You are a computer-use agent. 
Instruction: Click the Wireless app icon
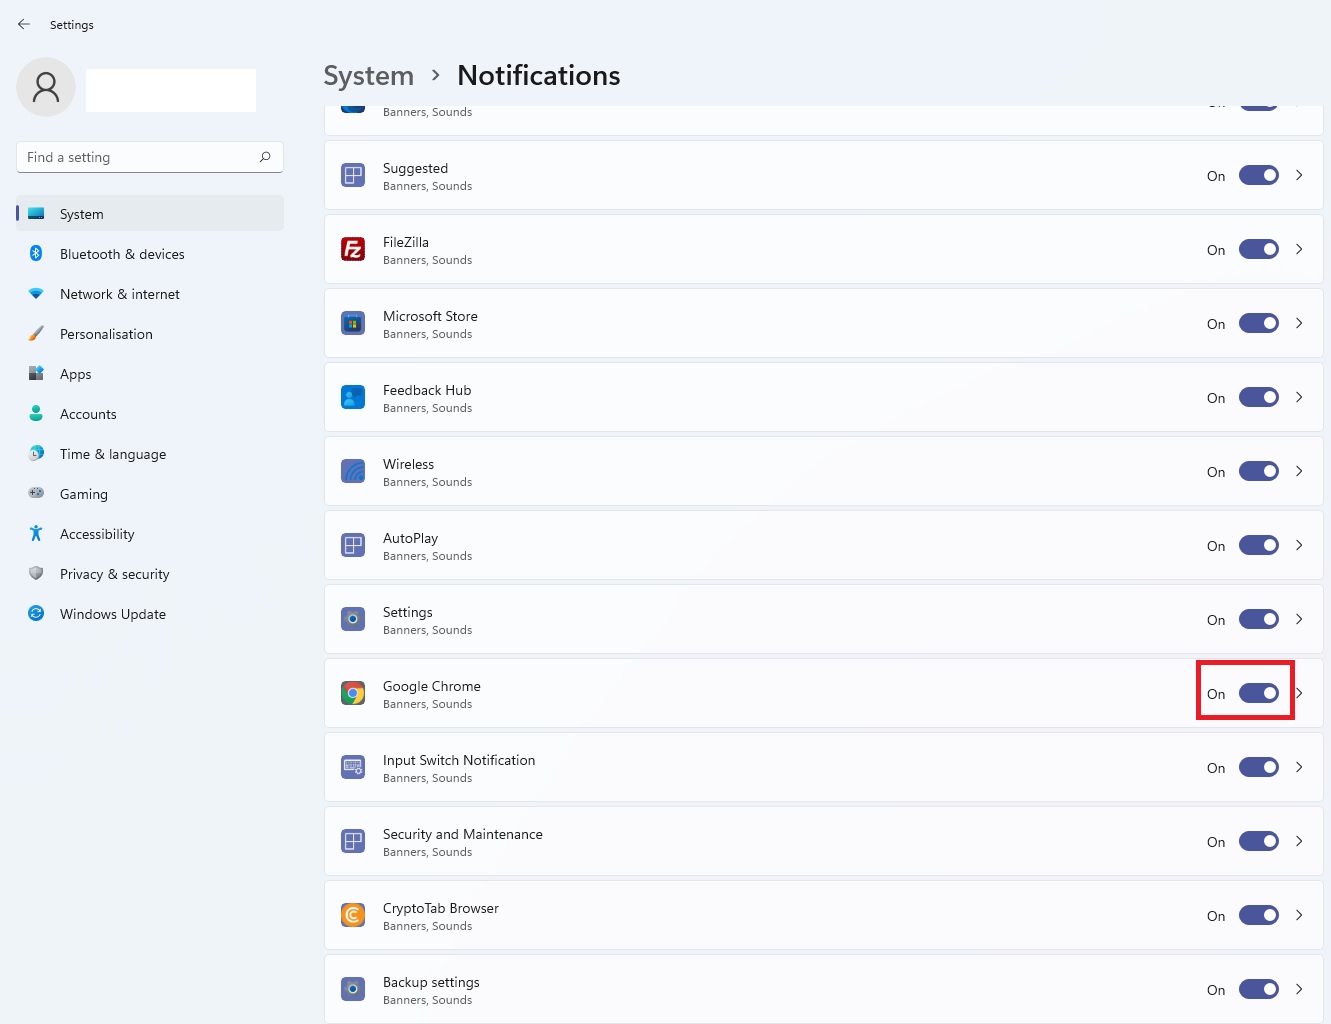coord(353,471)
